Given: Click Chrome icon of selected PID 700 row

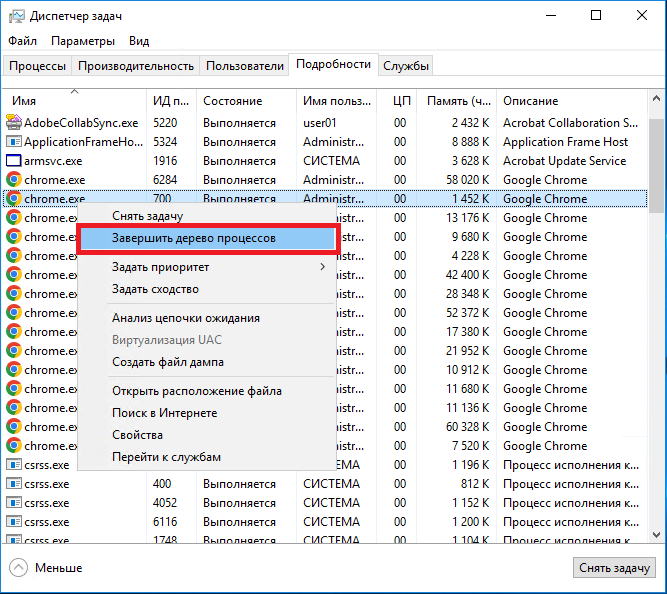Looking at the screenshot, I should pyautogui.click(x=14, y=199).
